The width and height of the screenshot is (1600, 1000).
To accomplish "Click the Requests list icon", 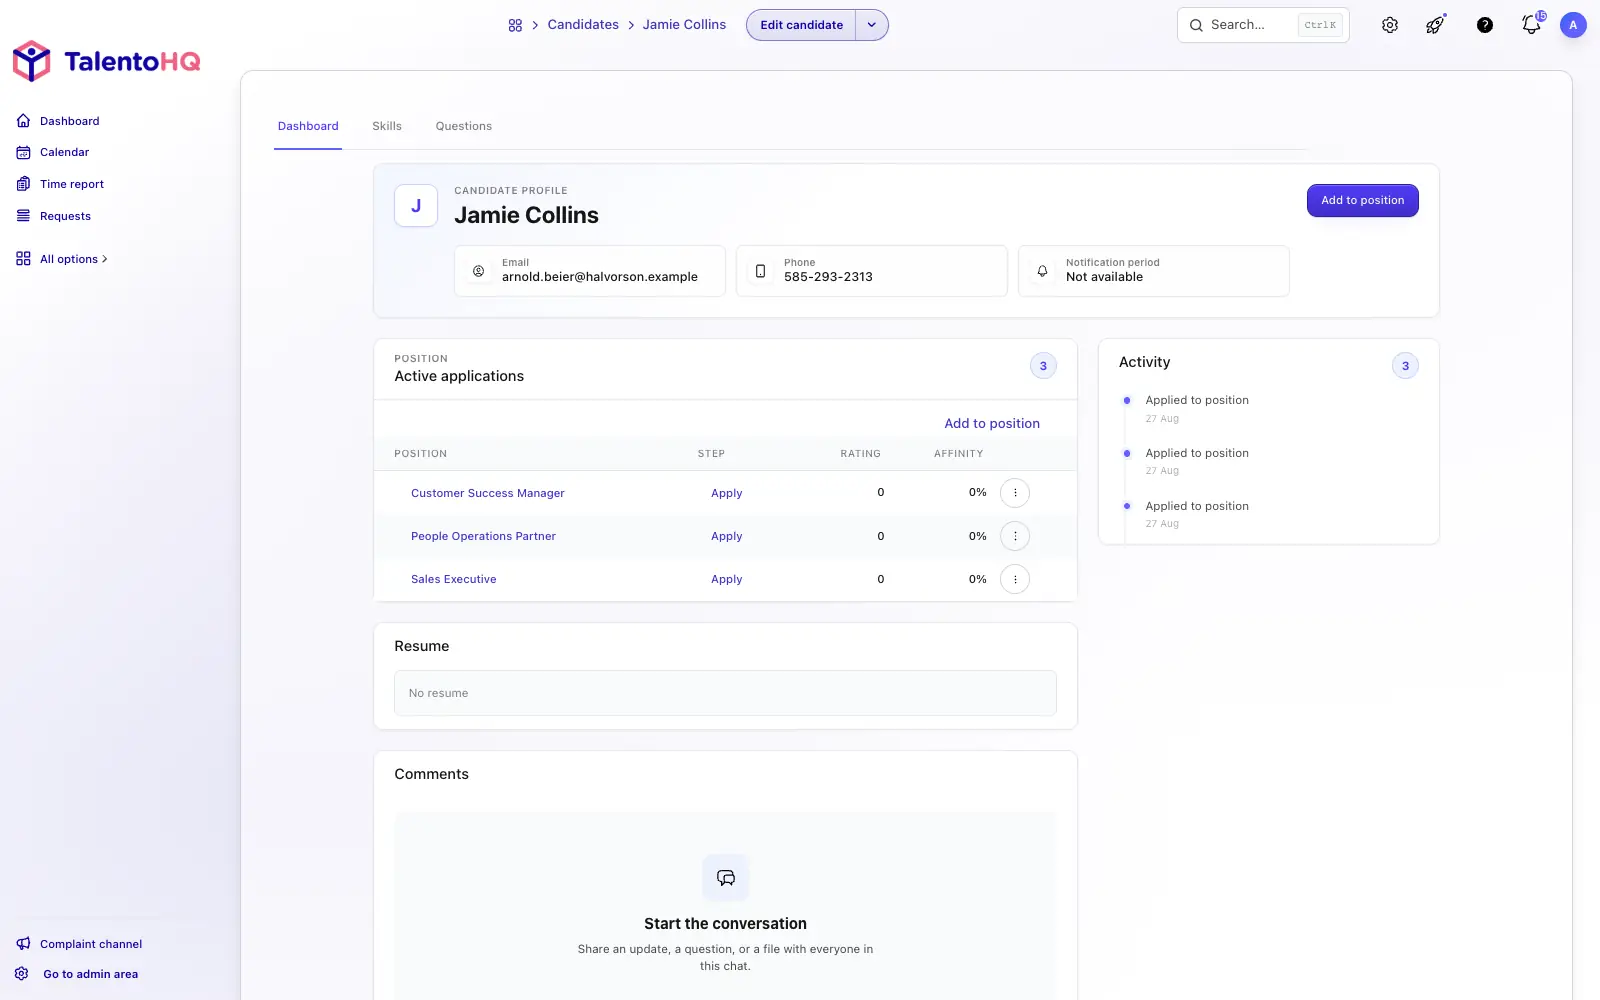I will pyautogui.click(x=23, y=216).
